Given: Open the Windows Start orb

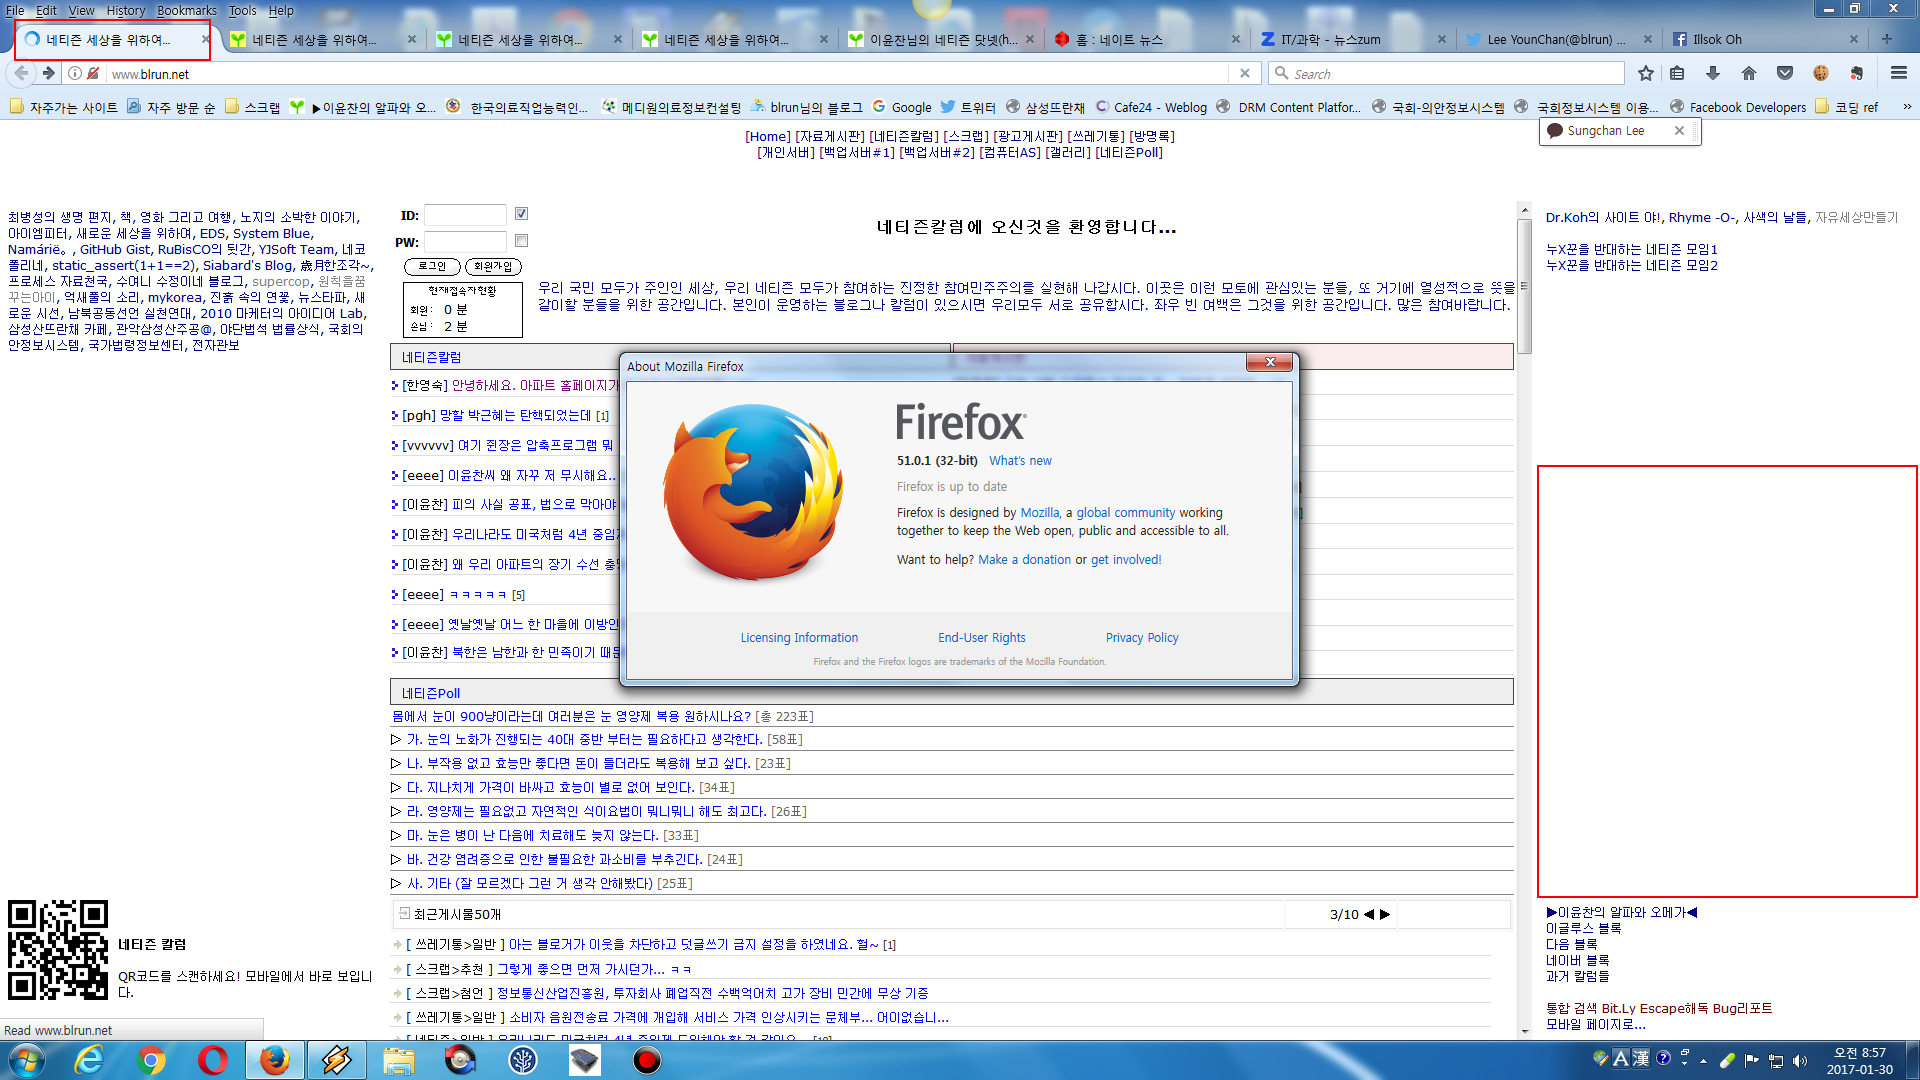Looking at the screenshot, I should pyautogui.click(x=26, y=1060).
